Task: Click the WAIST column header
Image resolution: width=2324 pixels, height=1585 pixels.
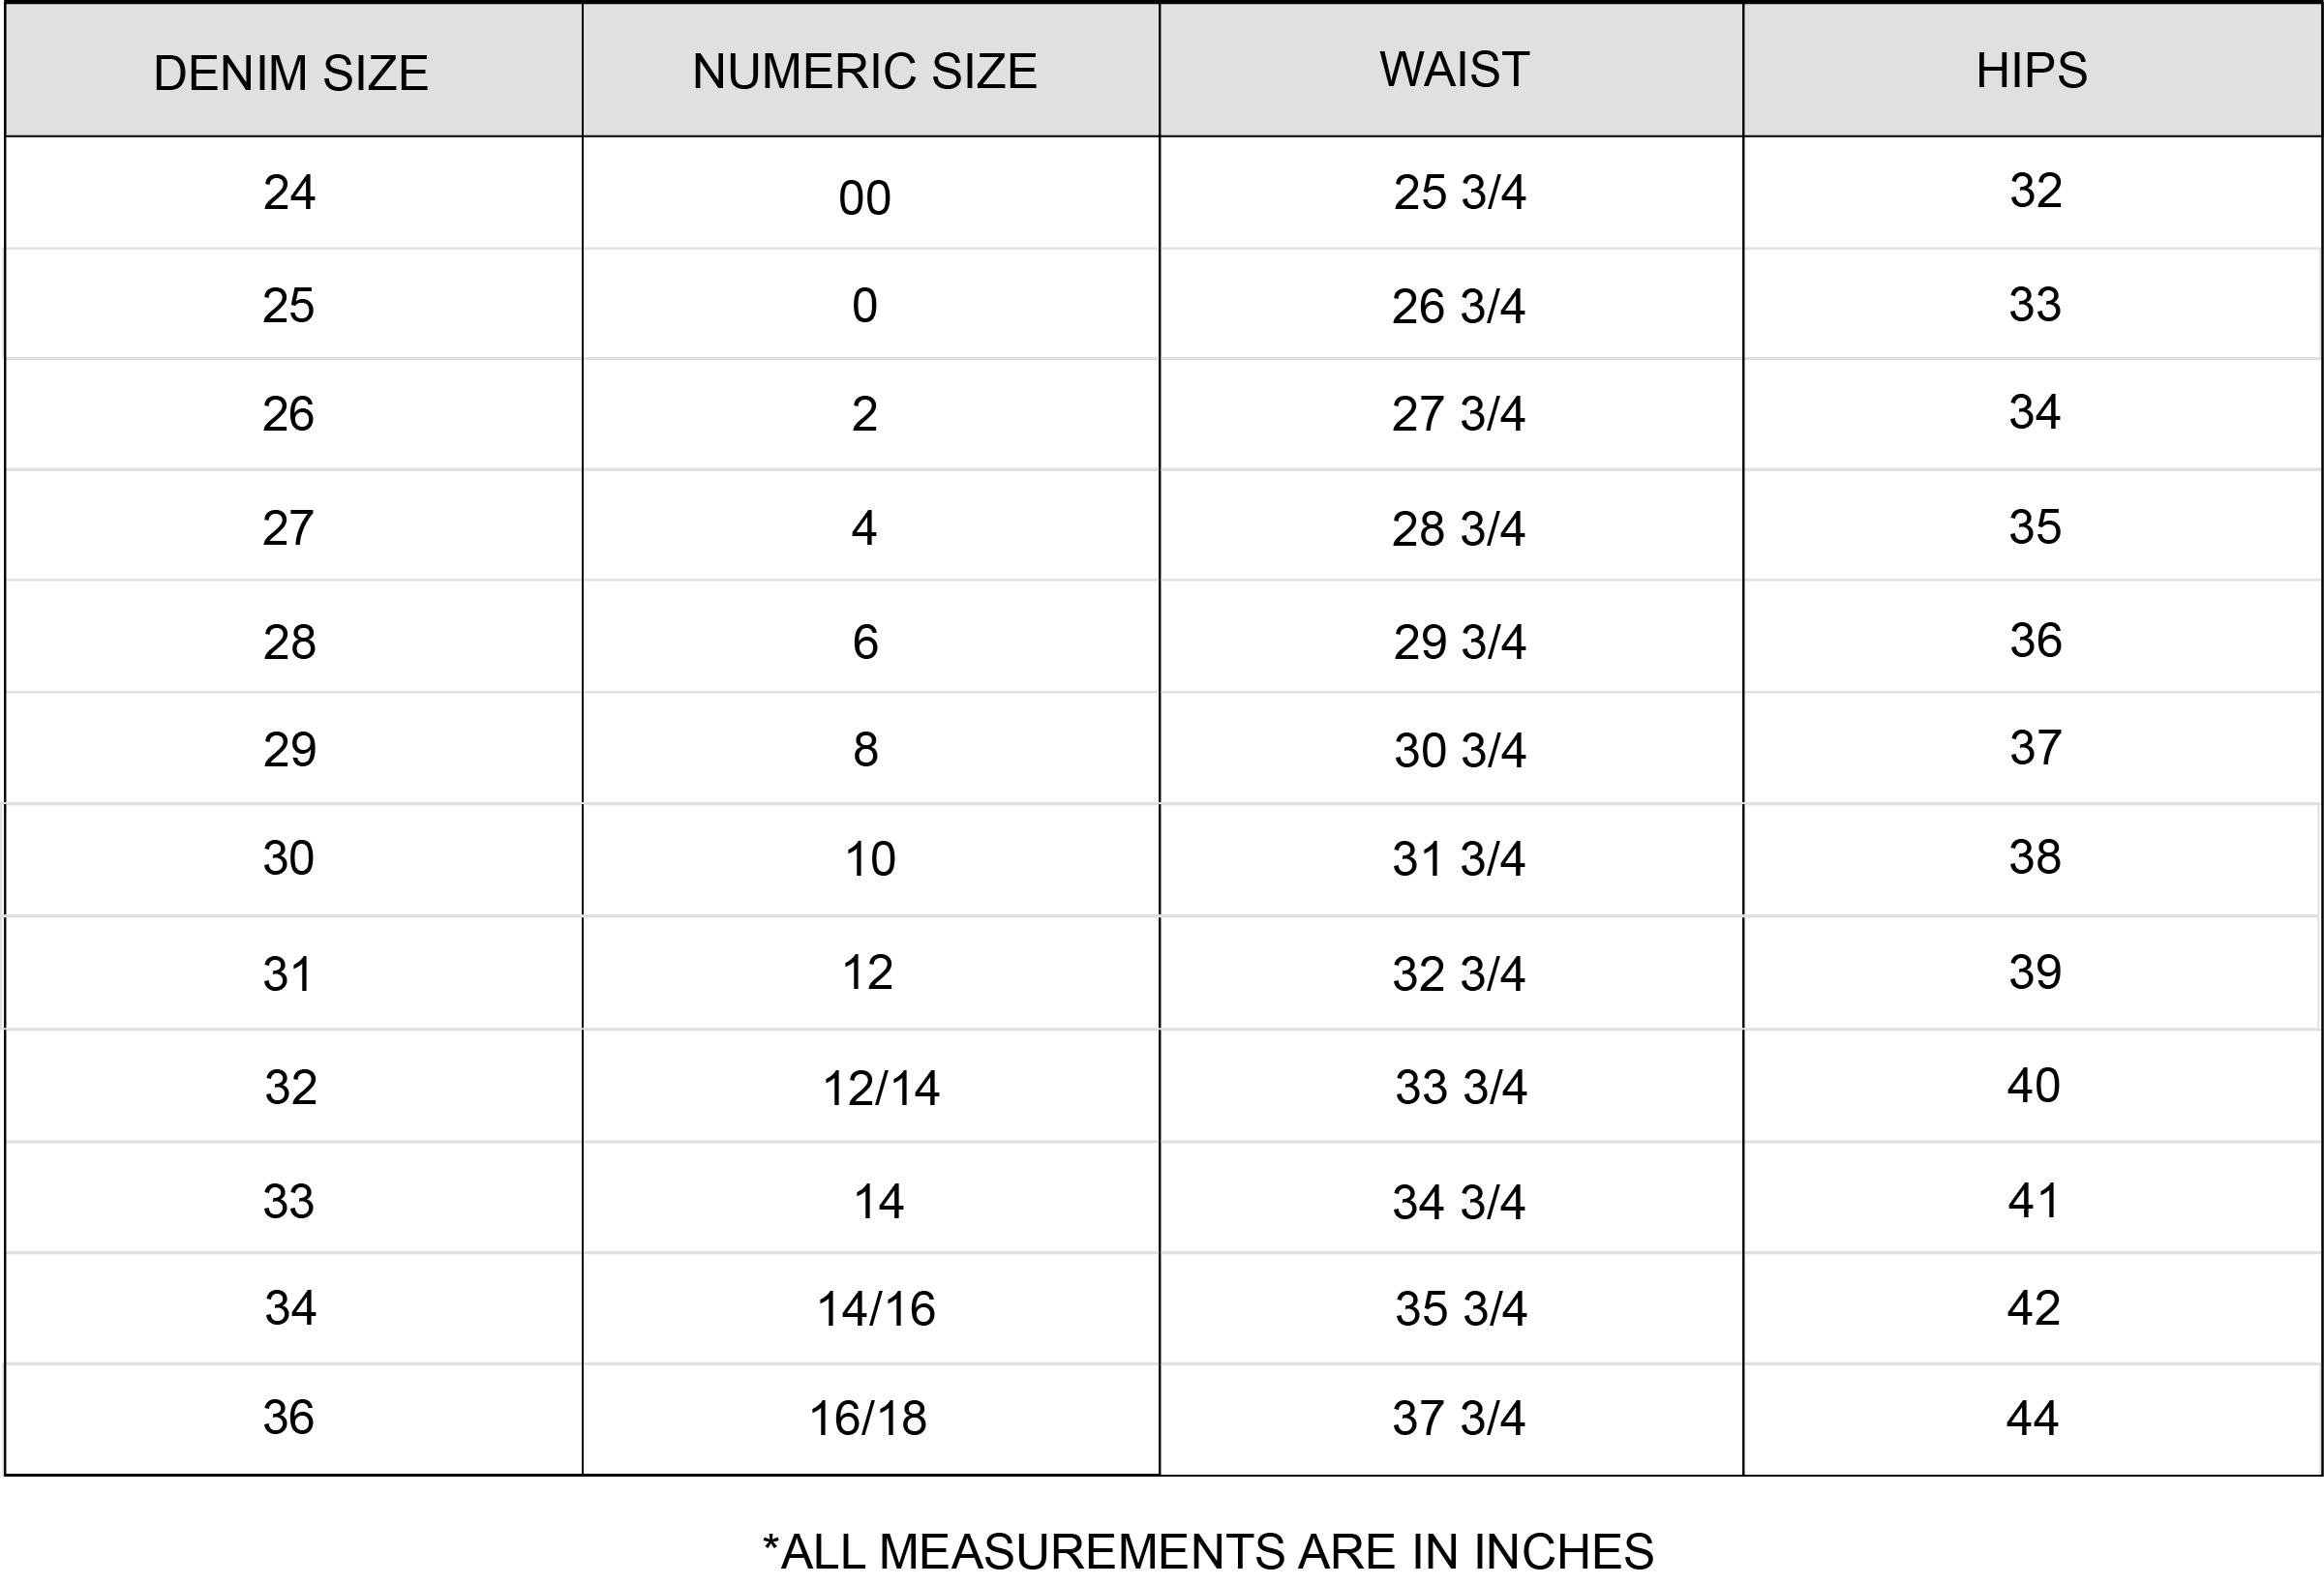Action: click(x=1454, y=69)
